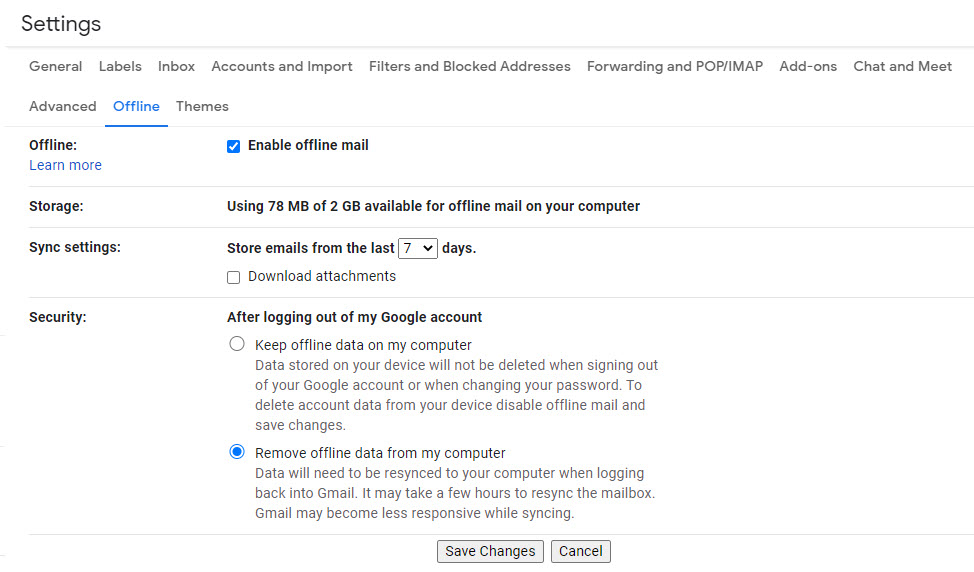Follow the Learn more link under Offline
This screenshot has height=572, width=974.
tap(65, 165)
